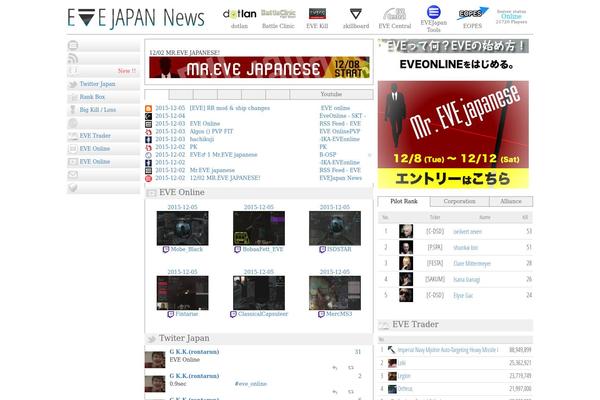This screenshot has height=400, width=600.
Task: Open the 'hachikuji' post link
Action: 202,139
